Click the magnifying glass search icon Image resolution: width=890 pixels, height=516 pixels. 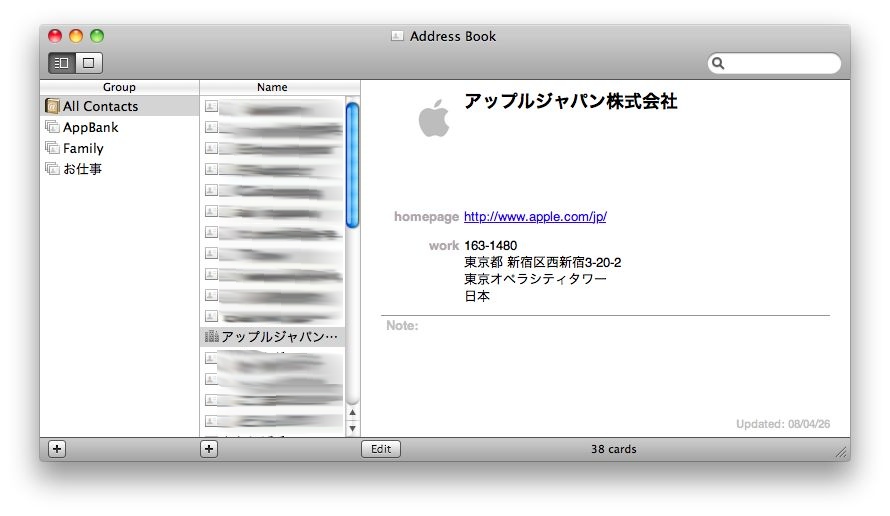pyautogui.click(x=718, y=63)
